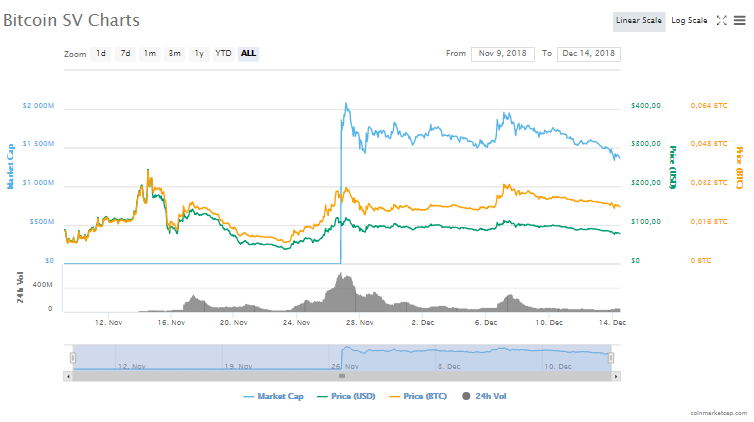This screenshot has width=754, height=422.
Task: Click the 10. Dec date axis label
Action: click(549, 323)
